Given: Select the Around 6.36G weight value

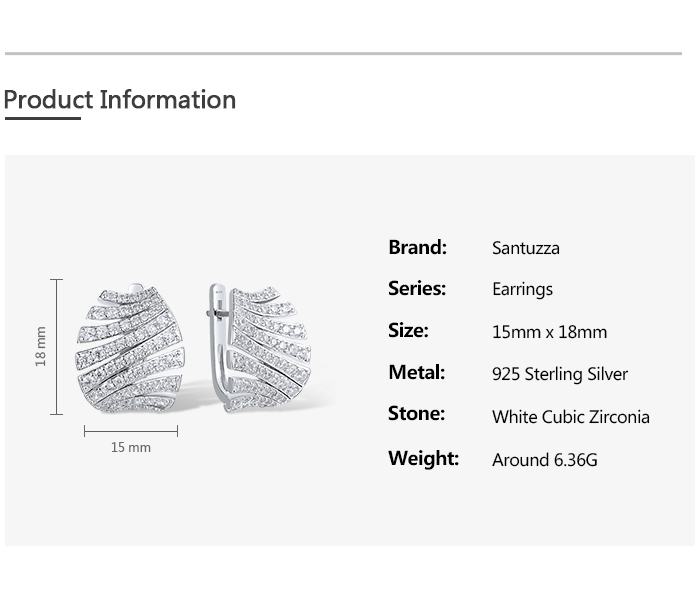Looking at the screenshot, I should point(544,460).
